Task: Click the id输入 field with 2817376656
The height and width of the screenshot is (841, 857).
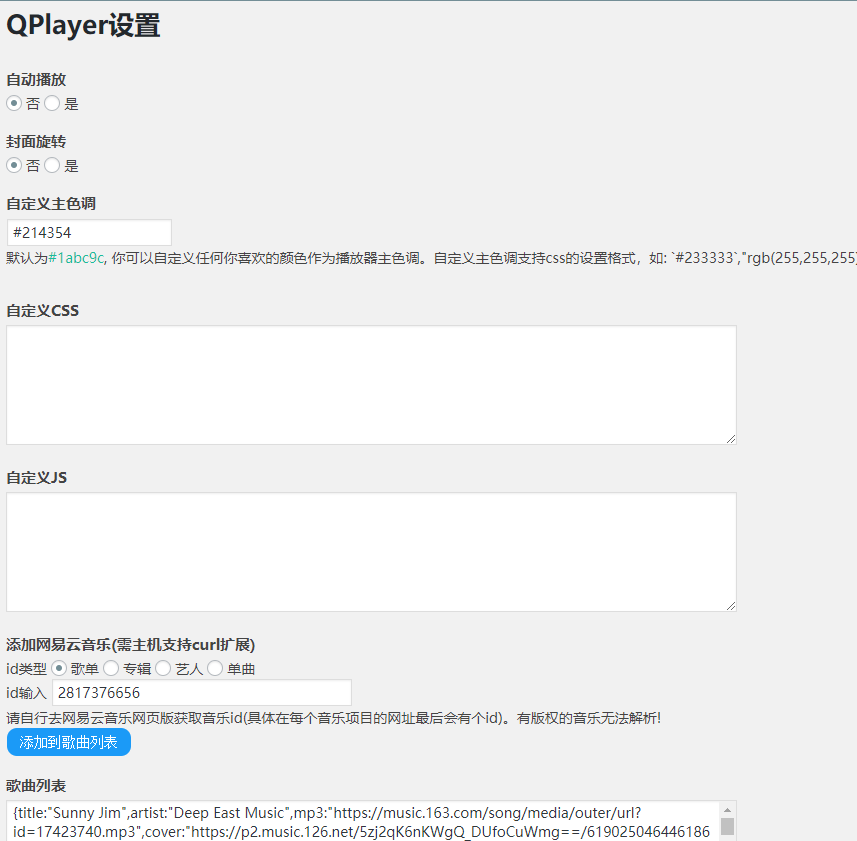Action: [x=202, y=693]
